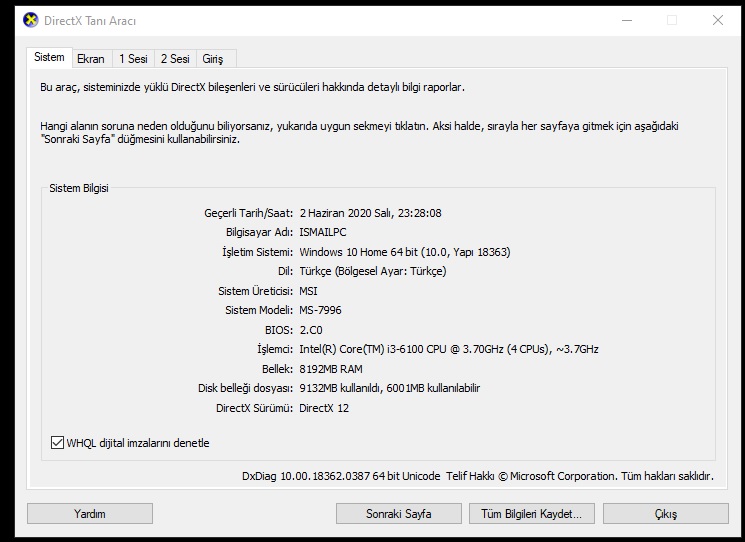745x542 pixels.
Task: Click the BIOS value 2.C0
Action: click(311, 330)
